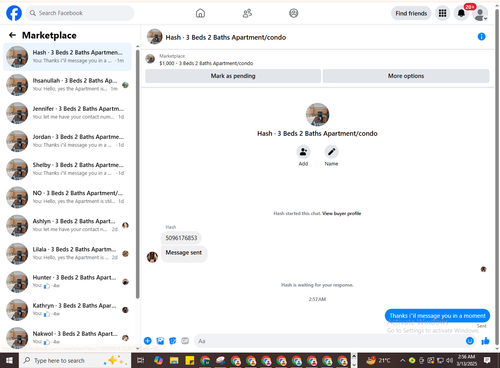Click the conversation list scrollbar
This screenshot has height=368, width=500.
click(138, 173)
